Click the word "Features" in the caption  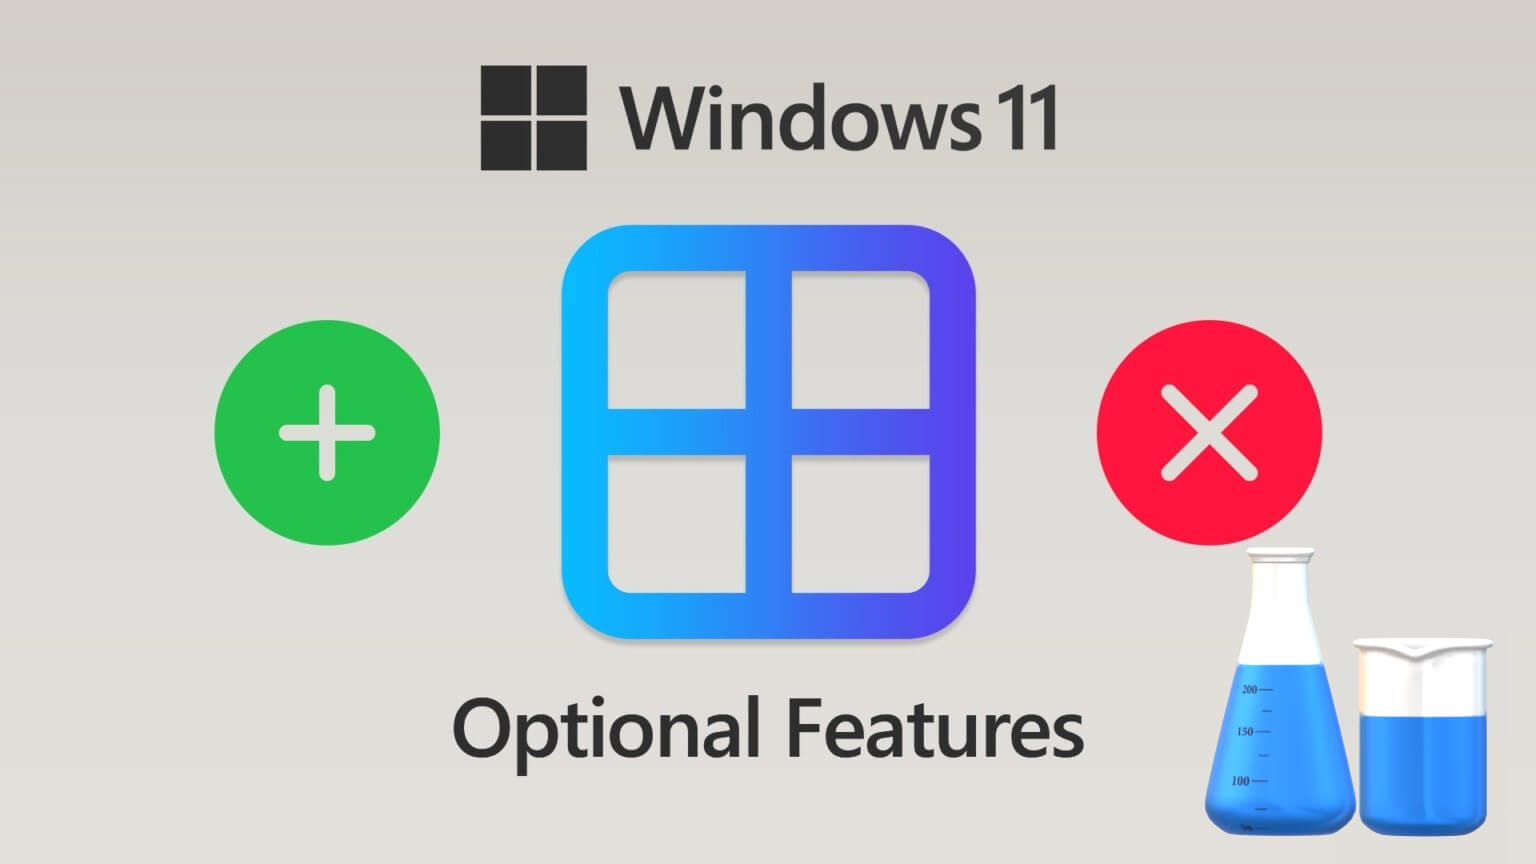pos(934,727)
